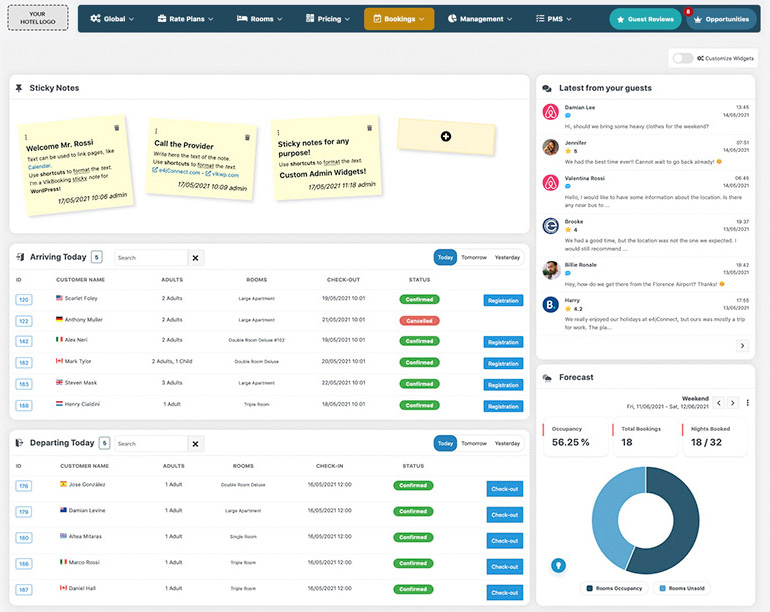Open Jennifer's guest review avatar

click(x=550, y=147)
